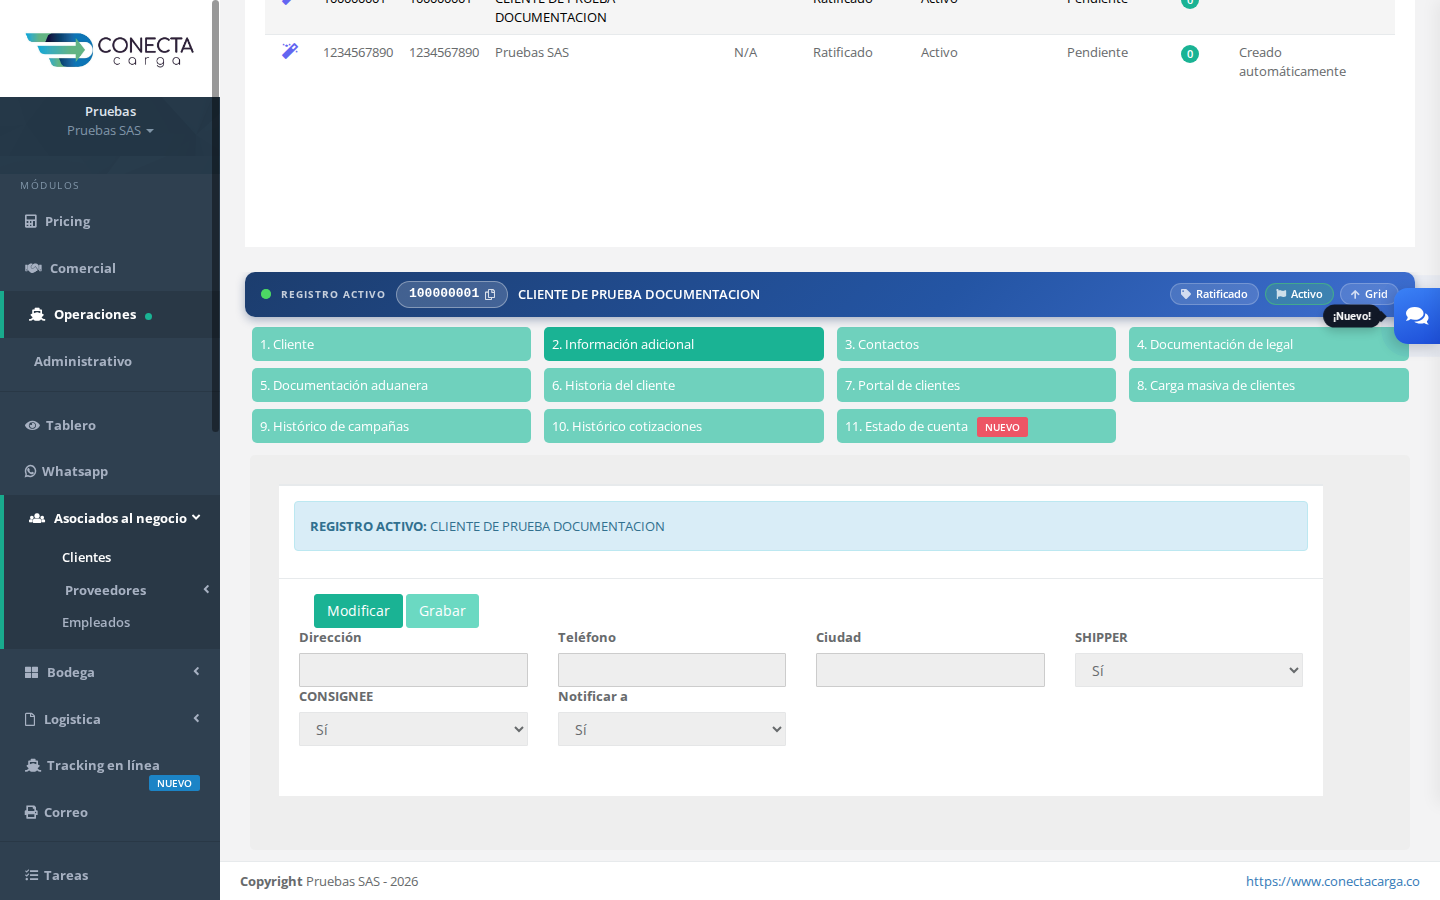Screen dimensions: 1440x900
Task: Click the Teléfono input field
Action: pyautogui.click(x=671, y=670)
